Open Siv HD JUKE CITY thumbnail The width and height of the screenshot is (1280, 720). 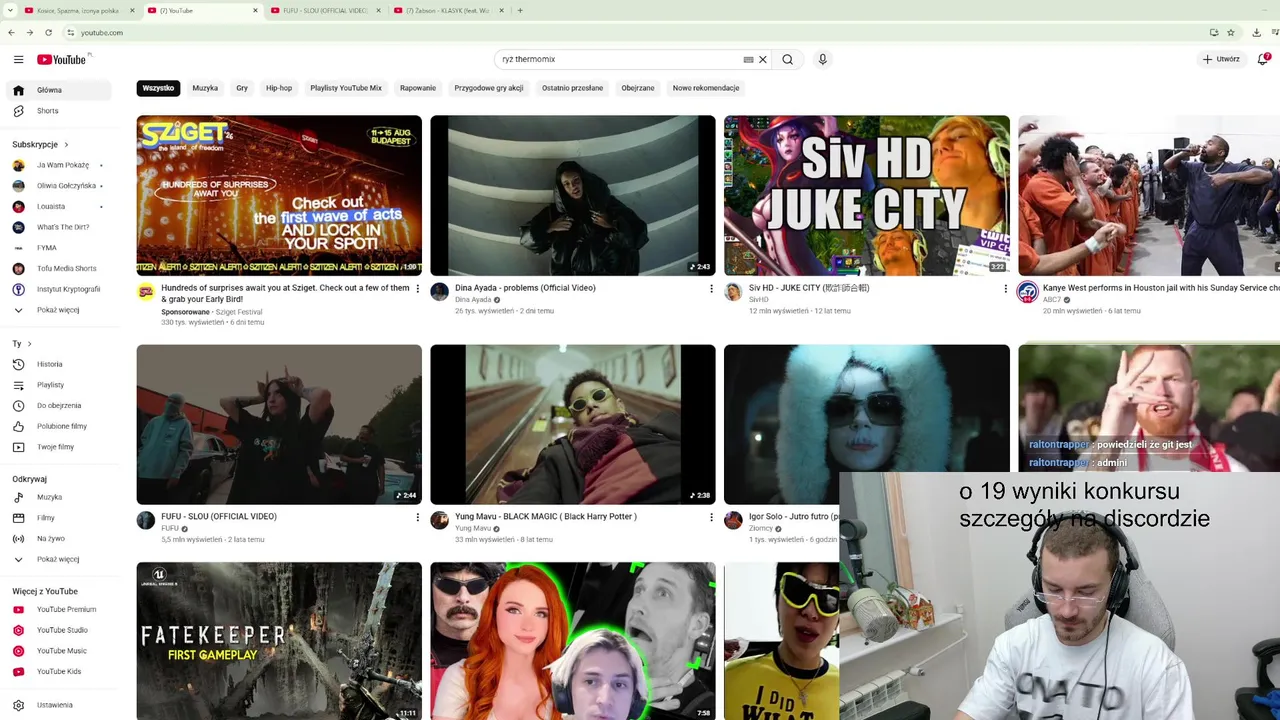click(x=867, y=195)
